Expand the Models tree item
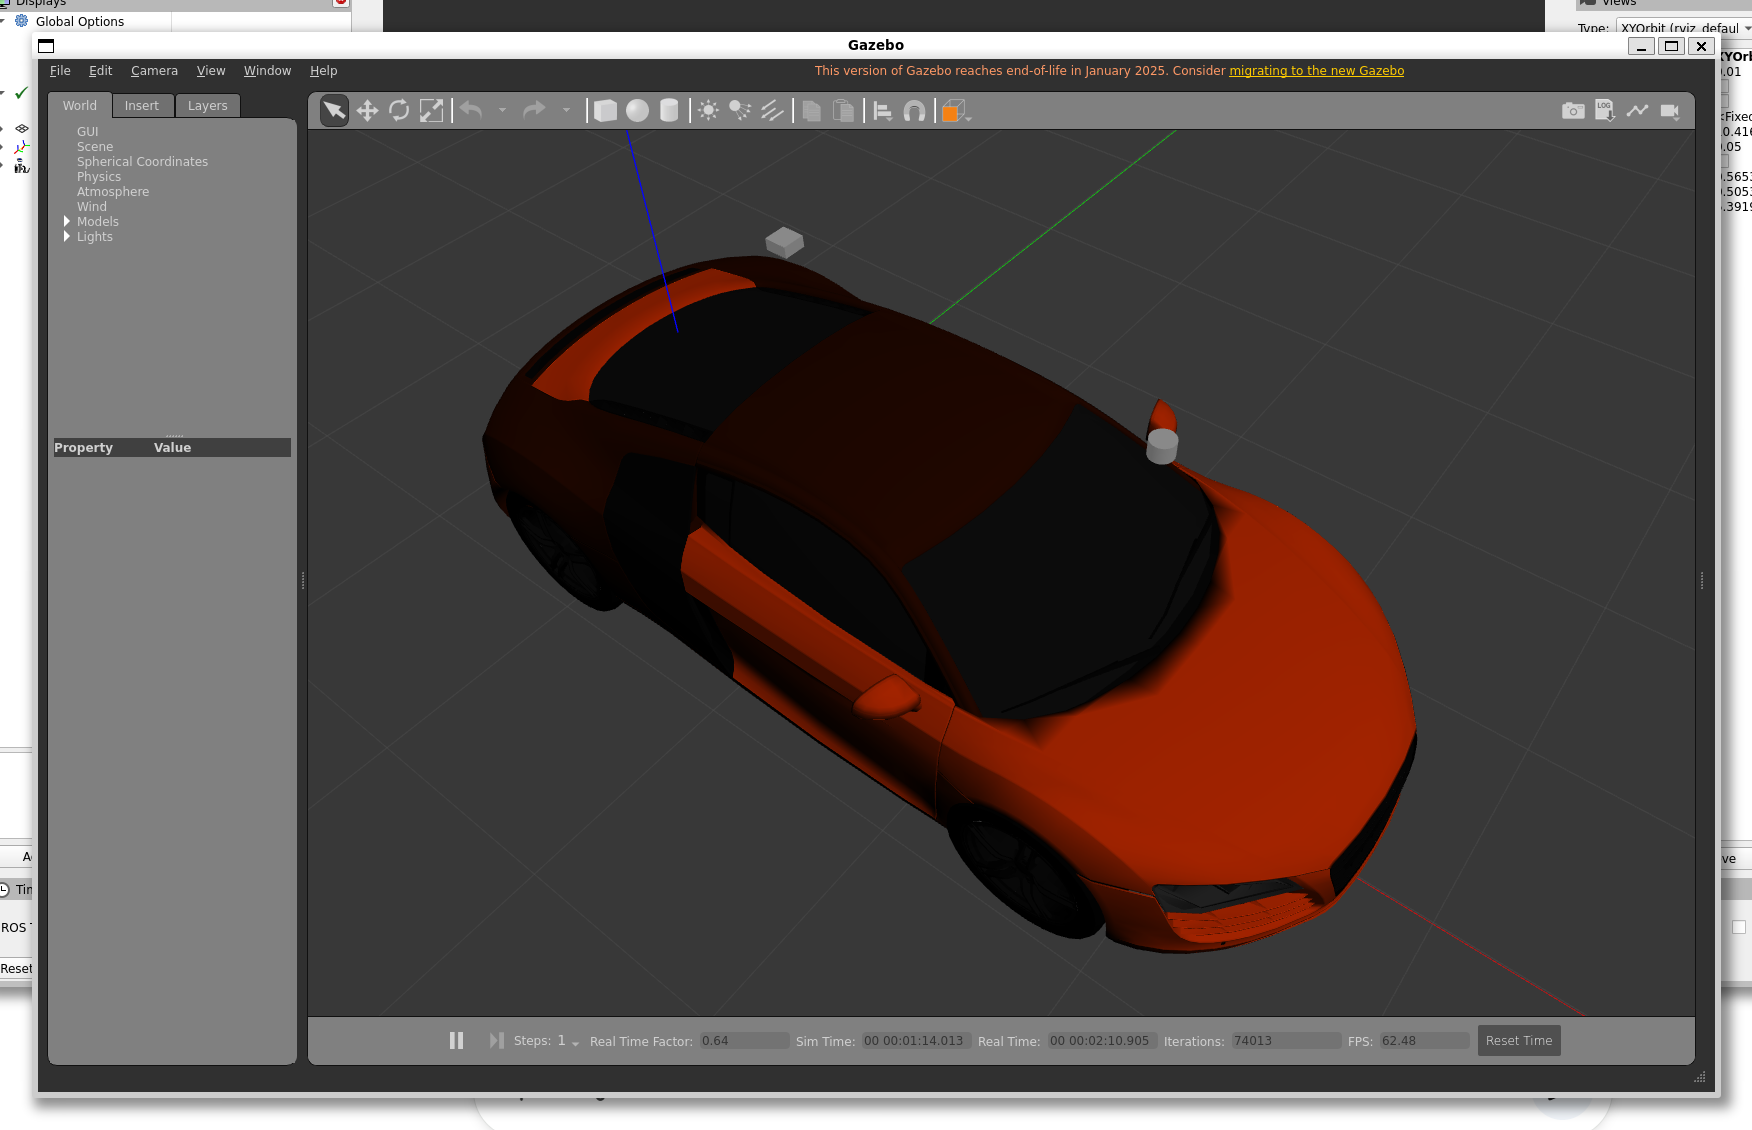Screen dimensions: 1752x1130 point(67,222)
